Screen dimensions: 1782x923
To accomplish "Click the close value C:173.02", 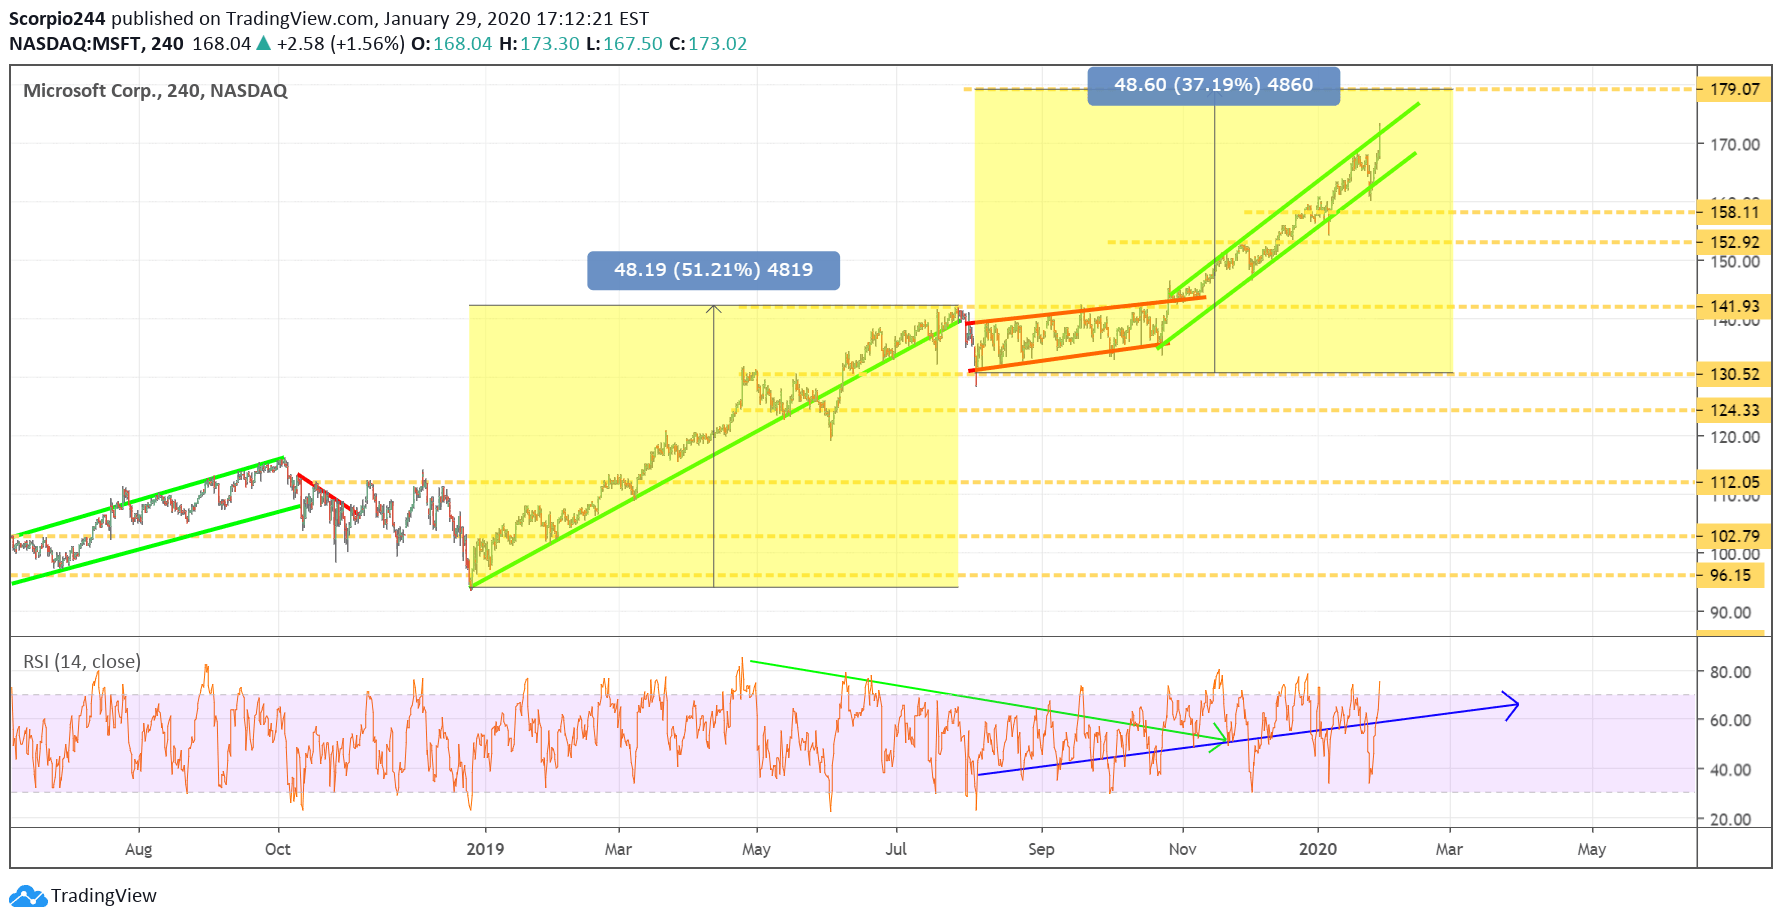I will click(x=708, y=44).
